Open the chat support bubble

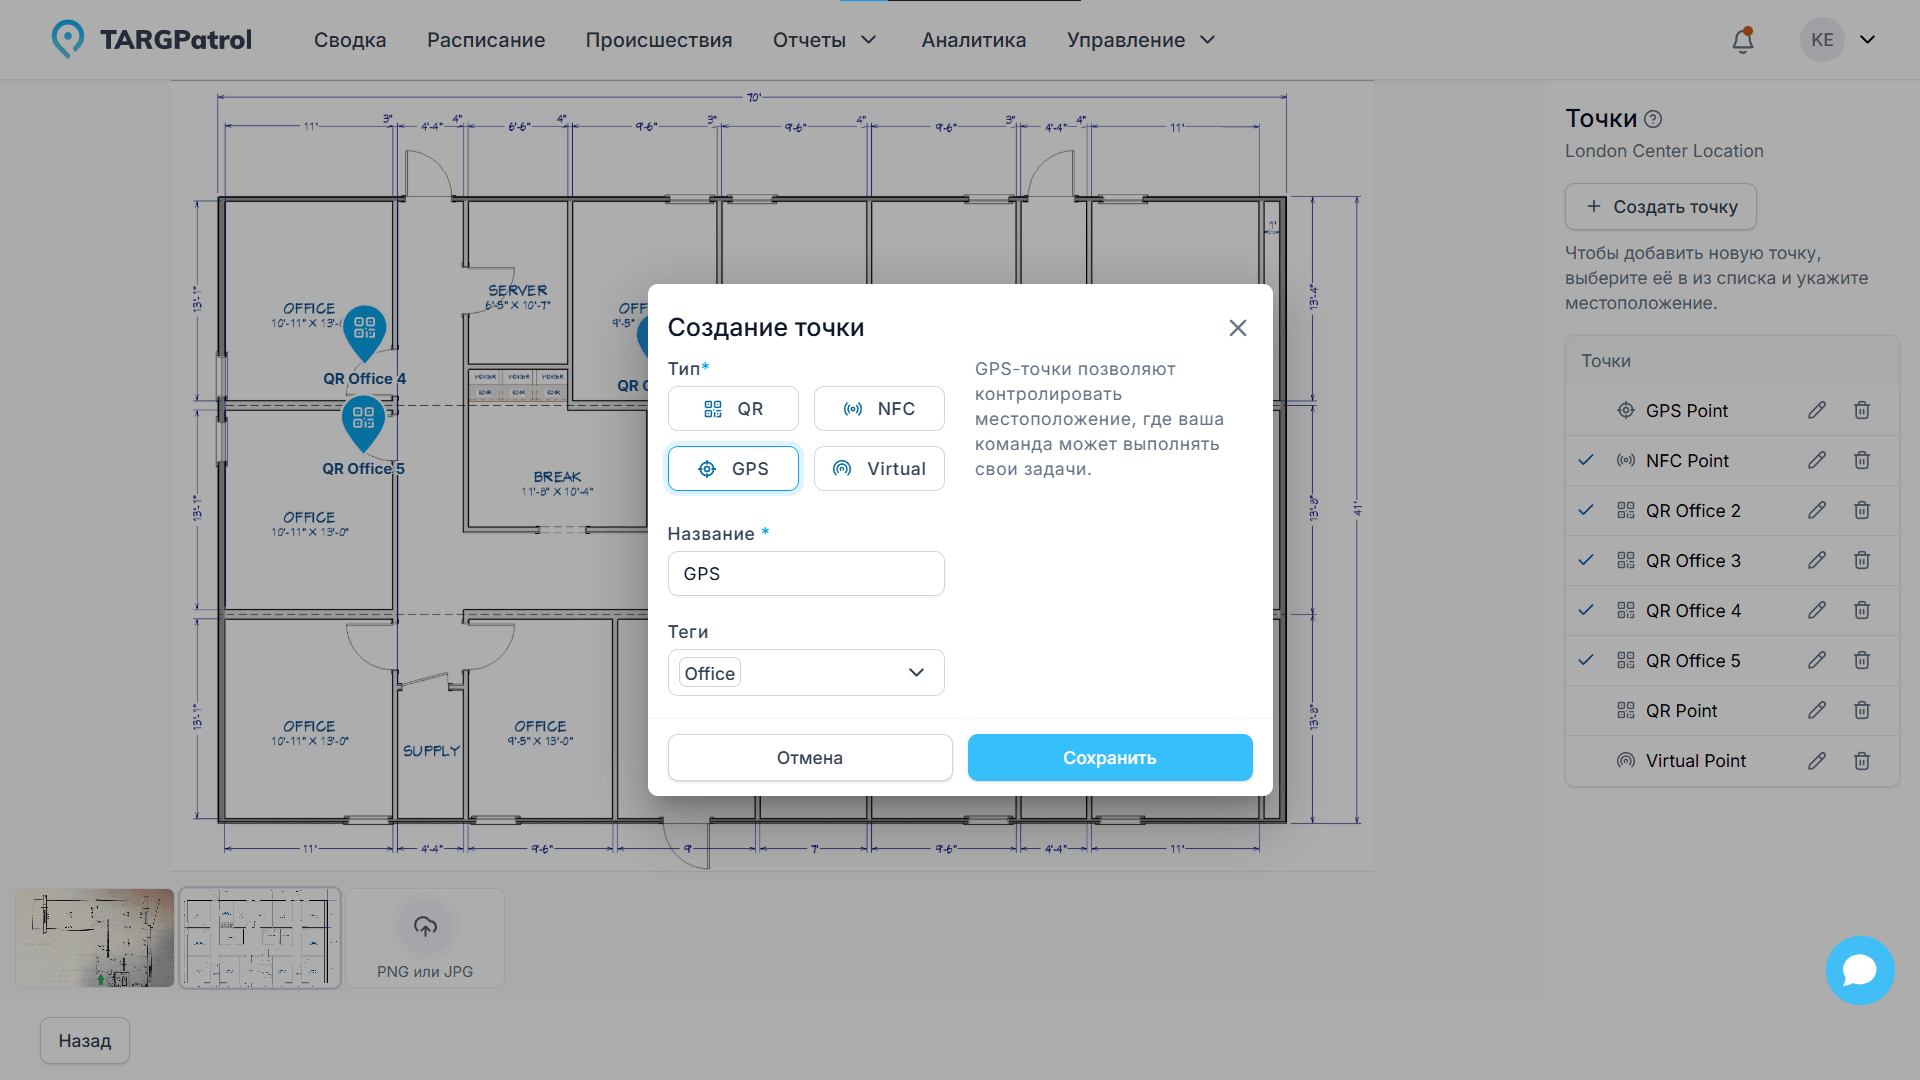point(1860,970)
